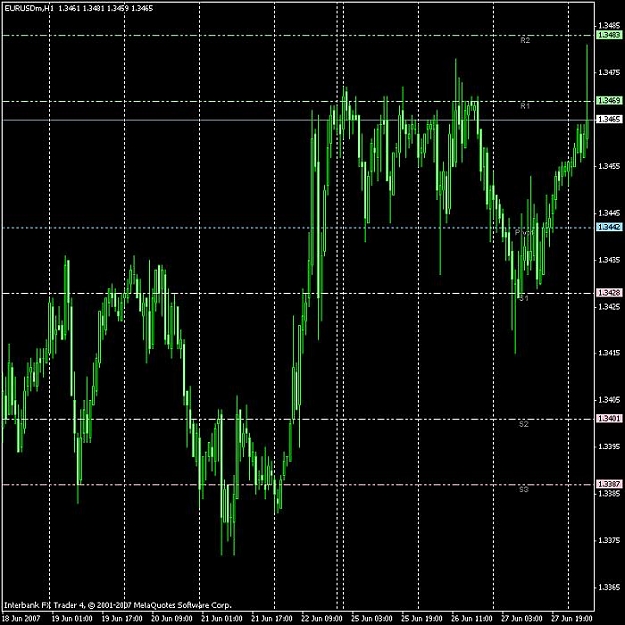Click the 21 Jun 01:00 time label
This screenshot has height=625, width=625.
[222, 619]
